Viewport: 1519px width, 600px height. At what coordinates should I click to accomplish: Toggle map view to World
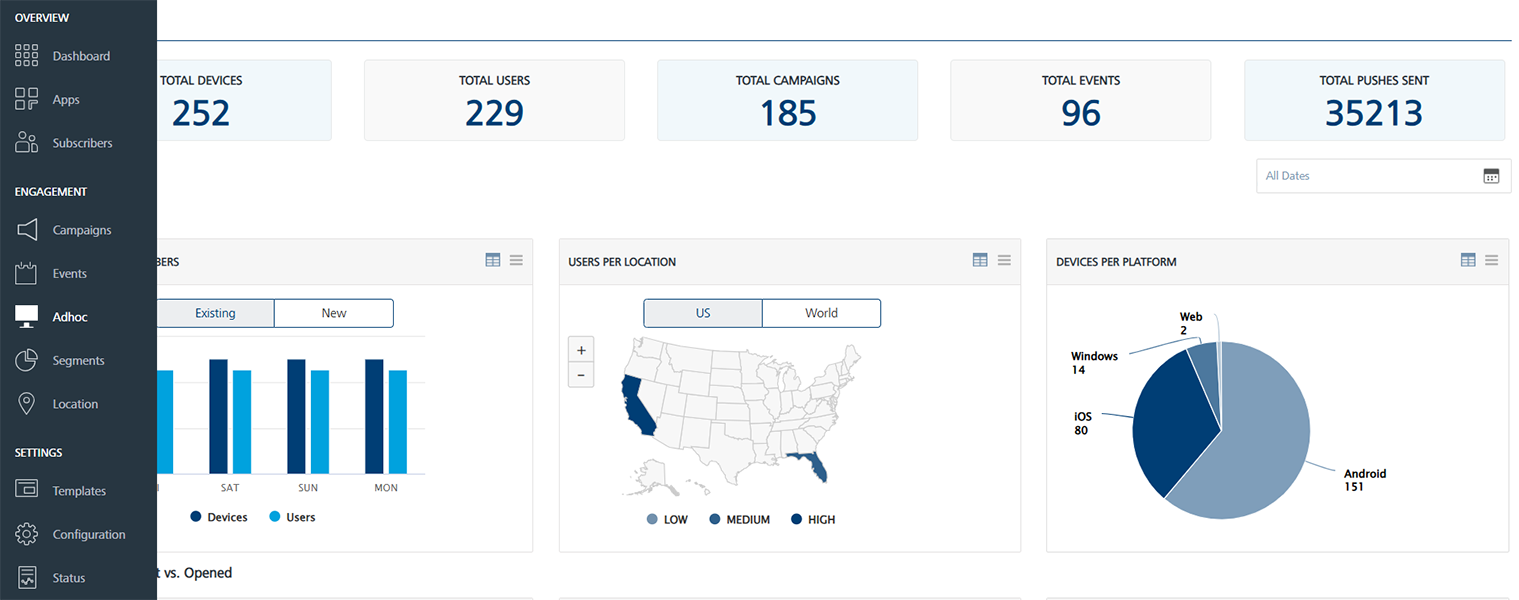point(821,313)
